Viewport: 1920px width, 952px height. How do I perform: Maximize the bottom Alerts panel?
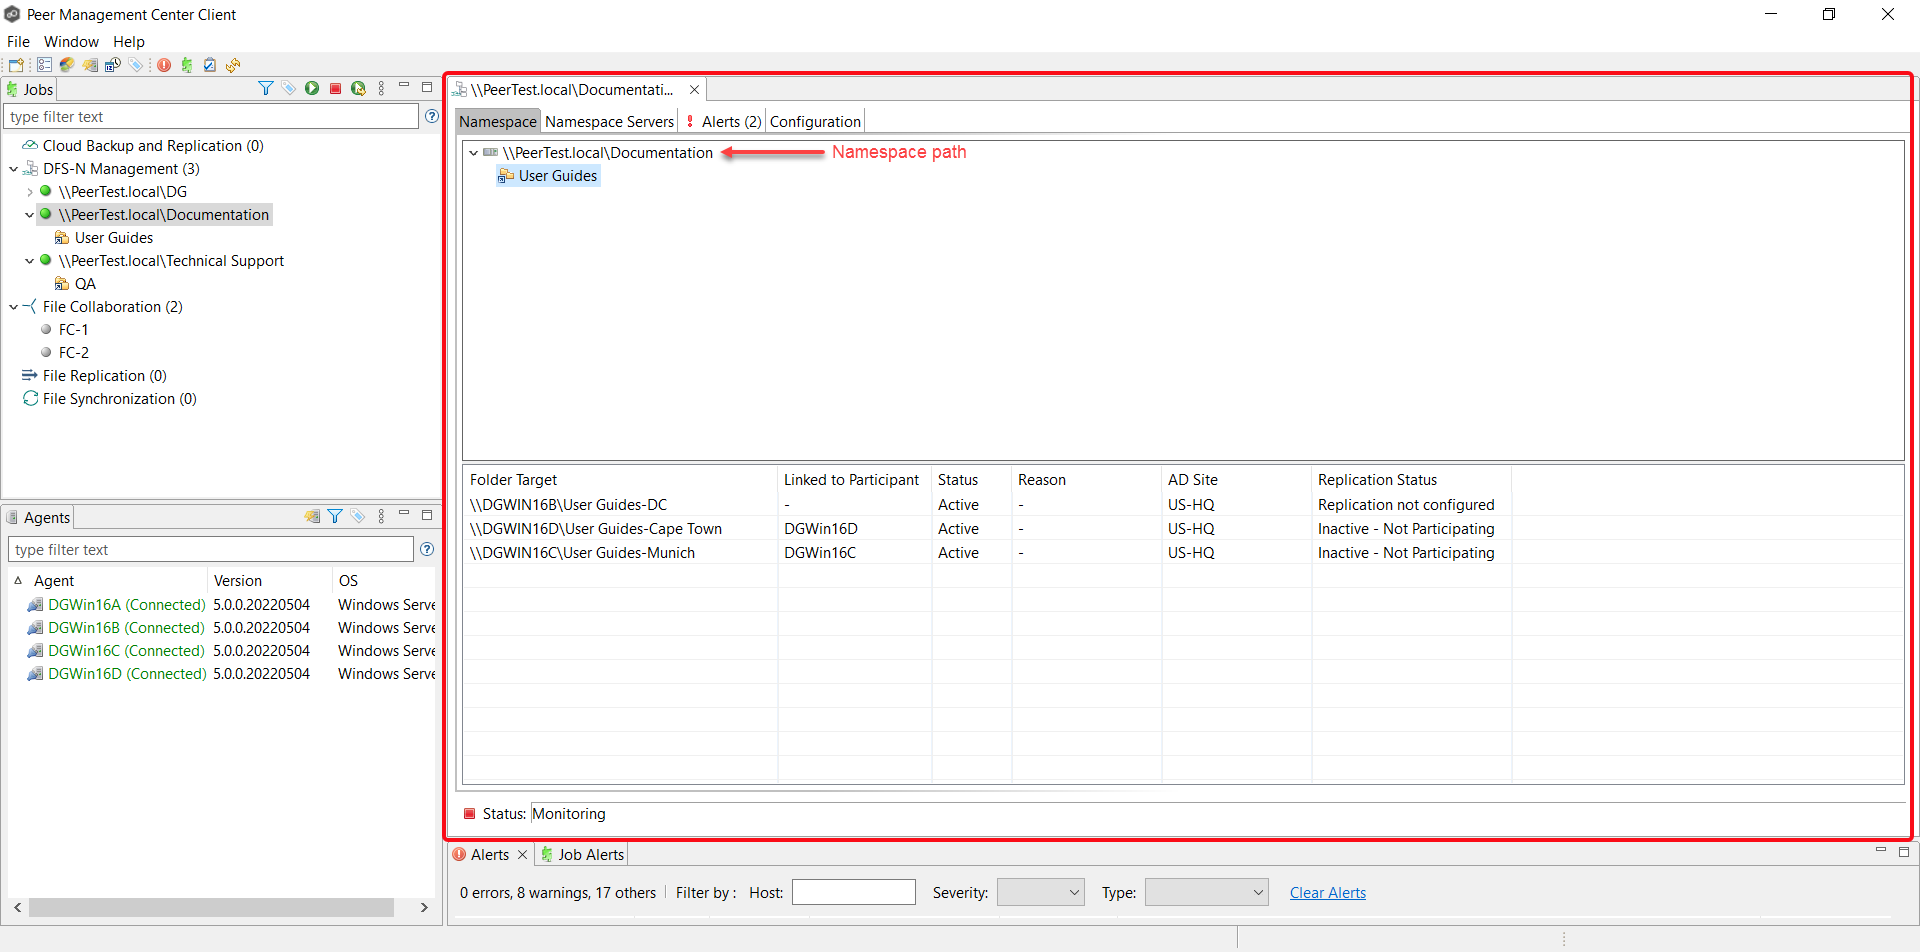tap(1904, 851)
